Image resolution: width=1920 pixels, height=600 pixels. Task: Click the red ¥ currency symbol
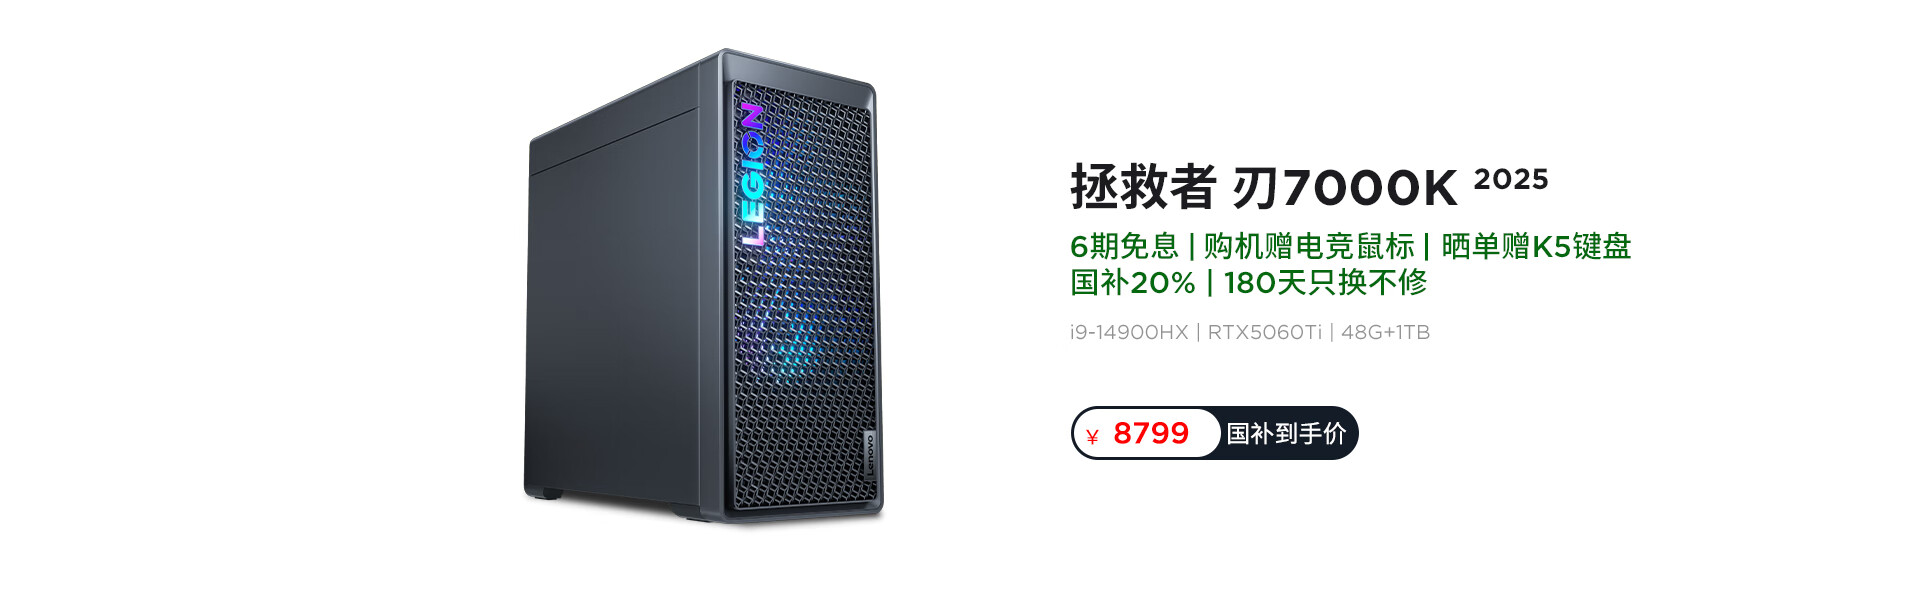[1092, 436]
